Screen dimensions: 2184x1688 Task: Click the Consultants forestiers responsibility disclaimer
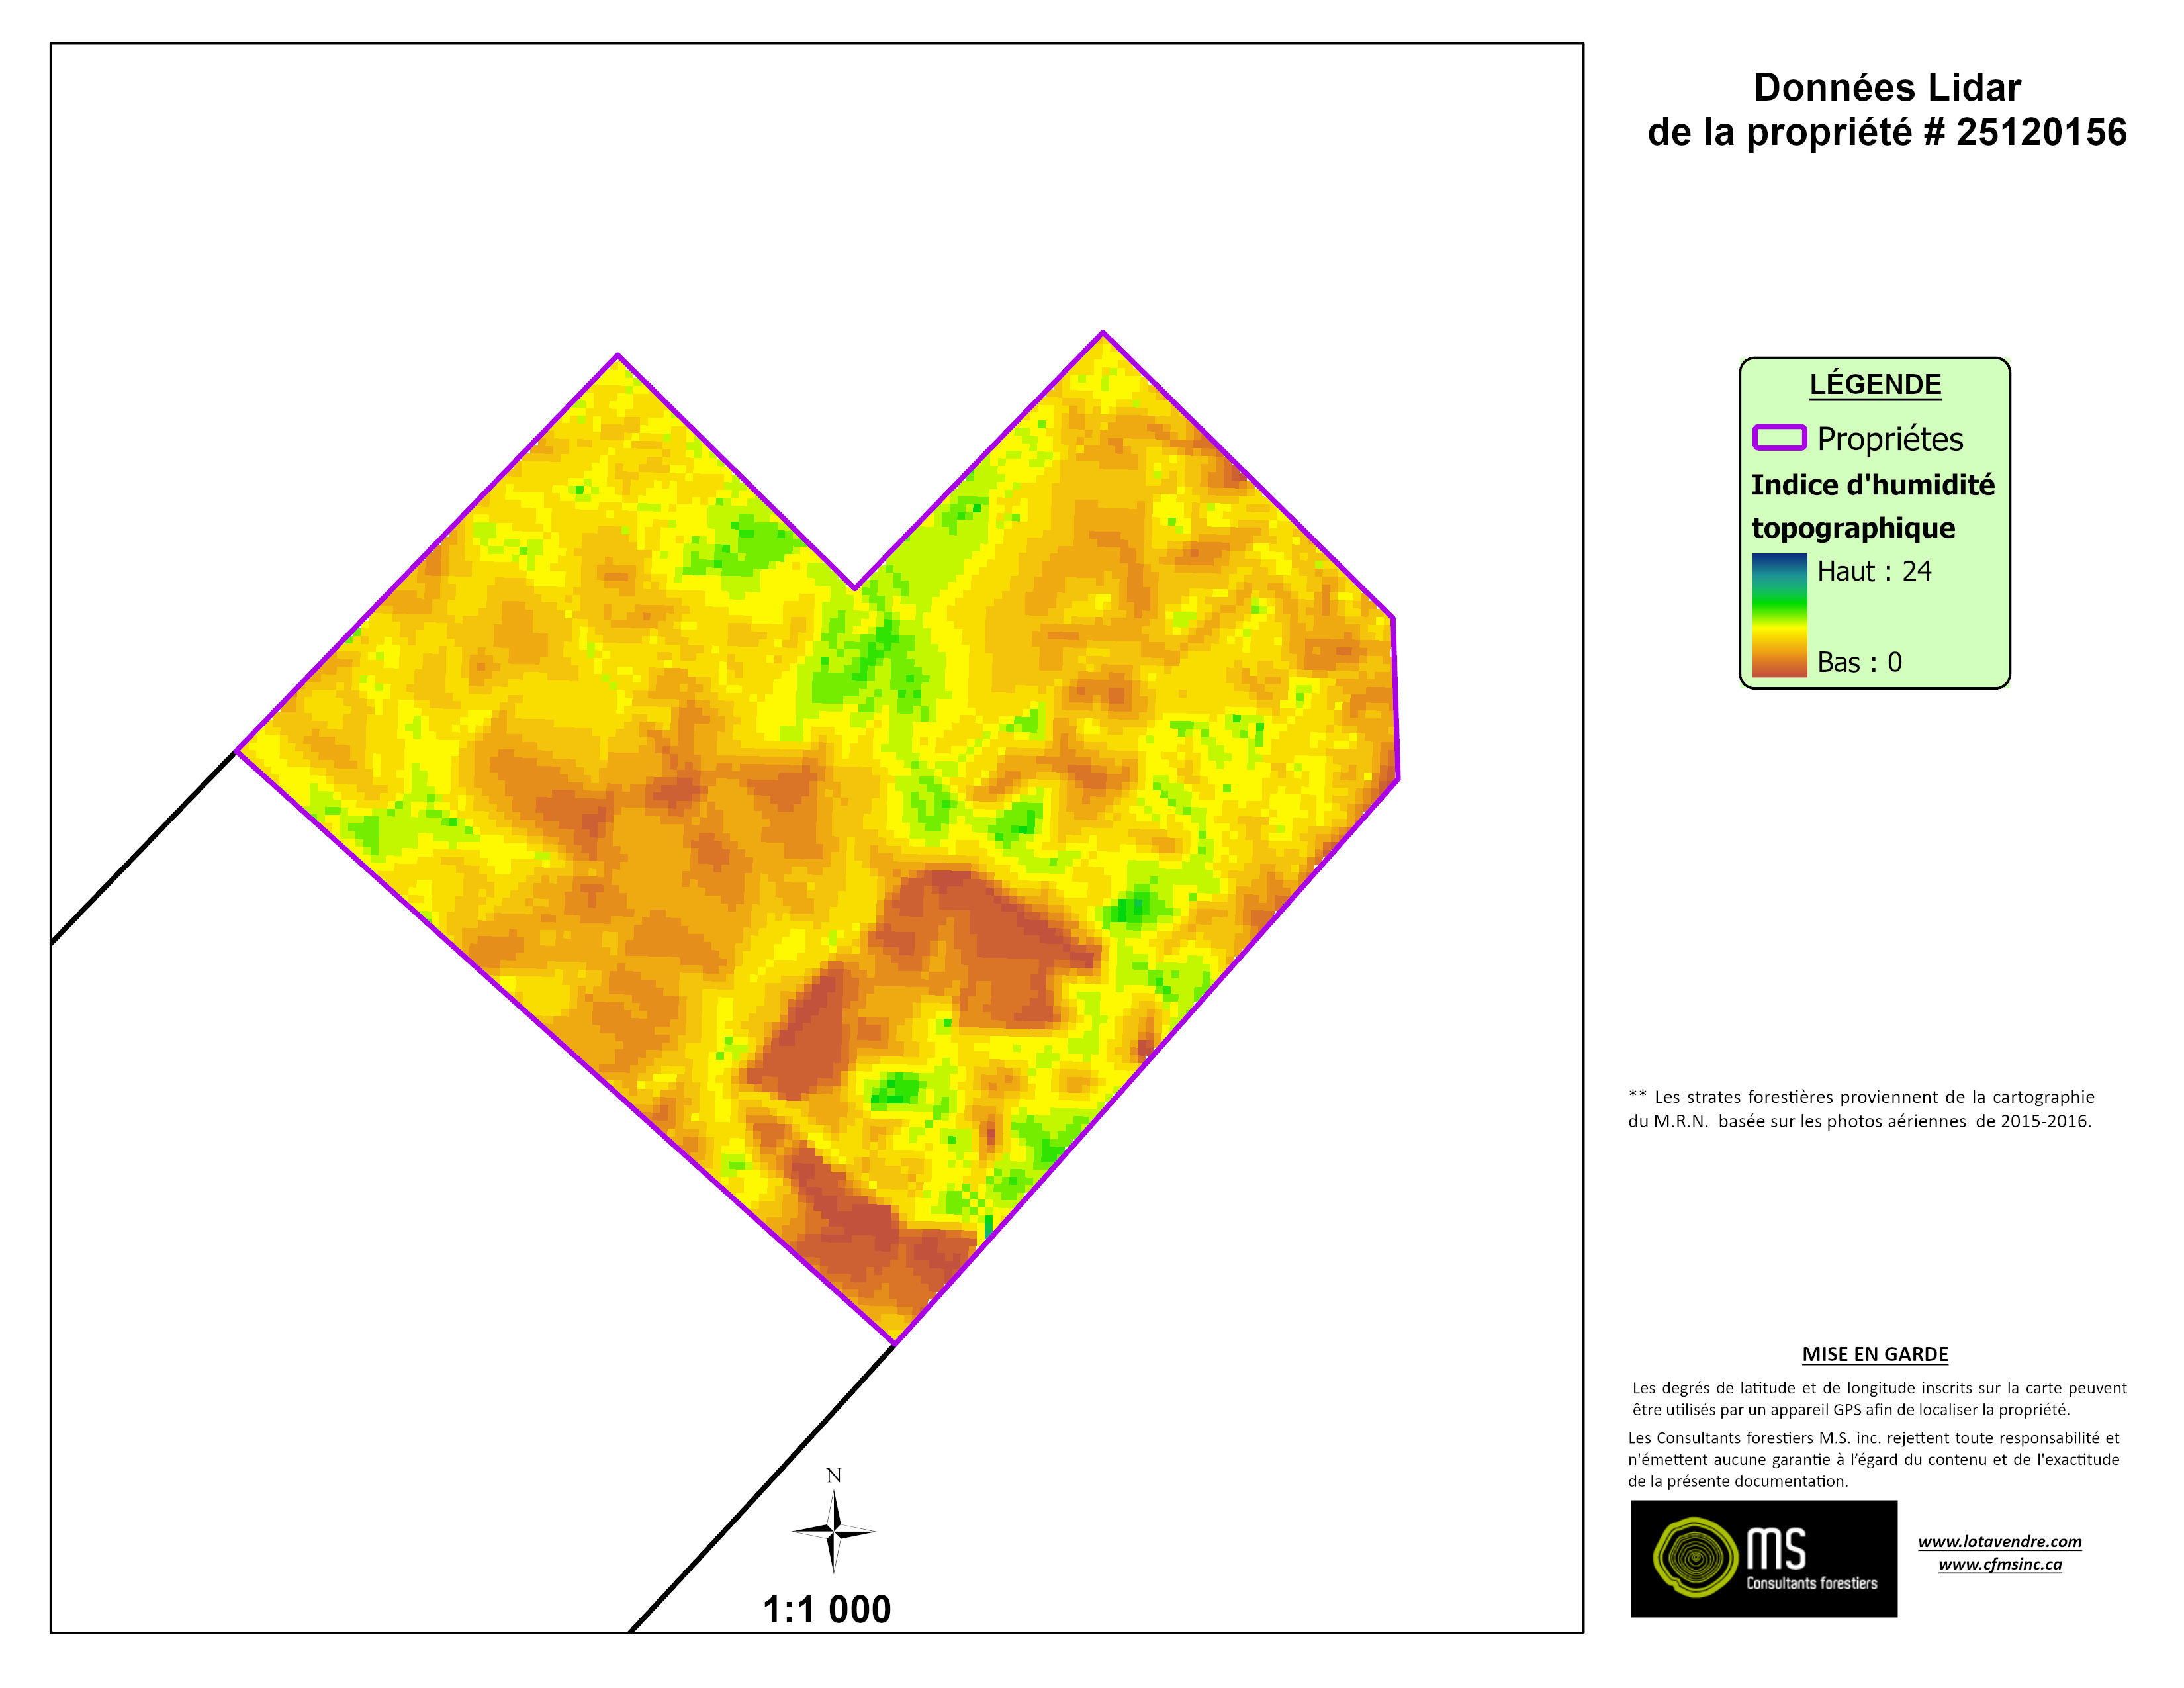click(x=1874, y=1460)
